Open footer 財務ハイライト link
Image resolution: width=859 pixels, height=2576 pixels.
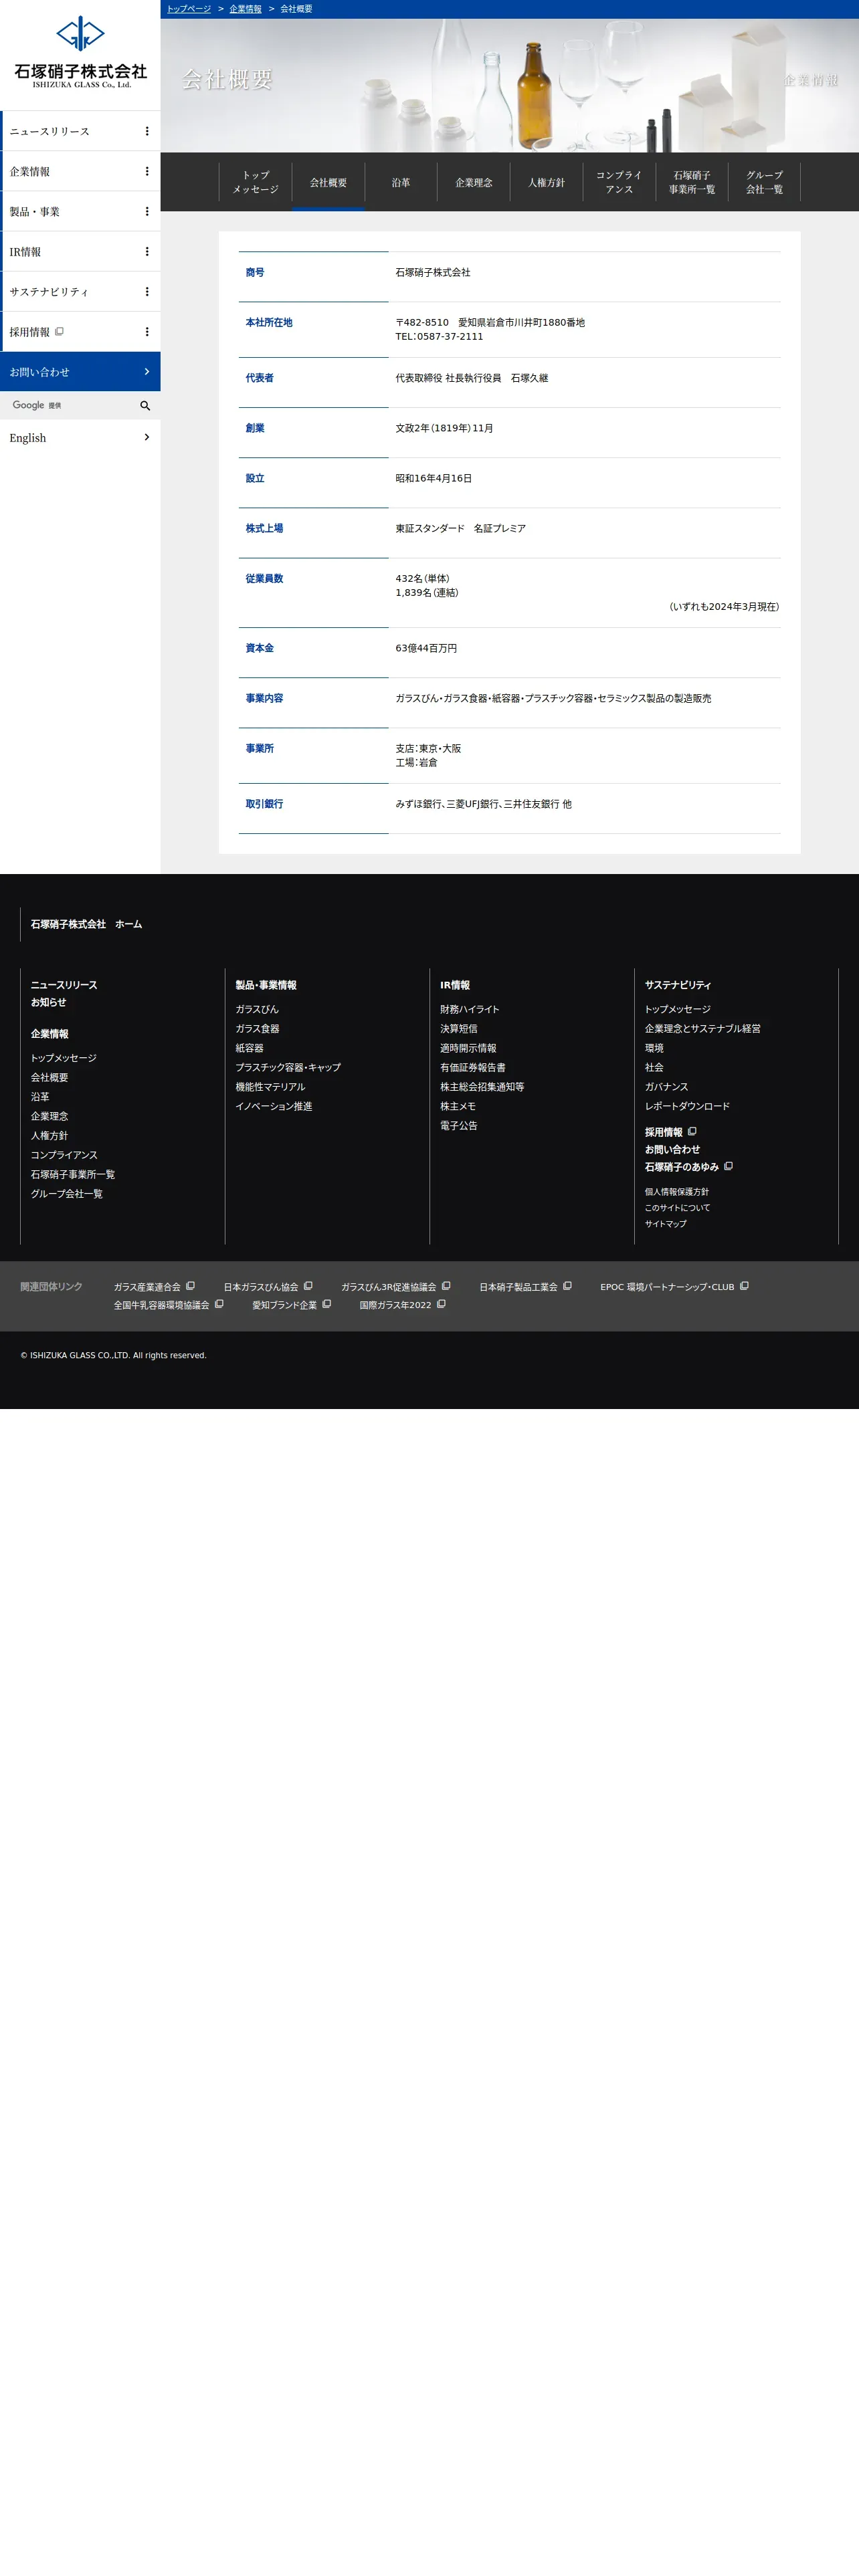click(470, 1009)
